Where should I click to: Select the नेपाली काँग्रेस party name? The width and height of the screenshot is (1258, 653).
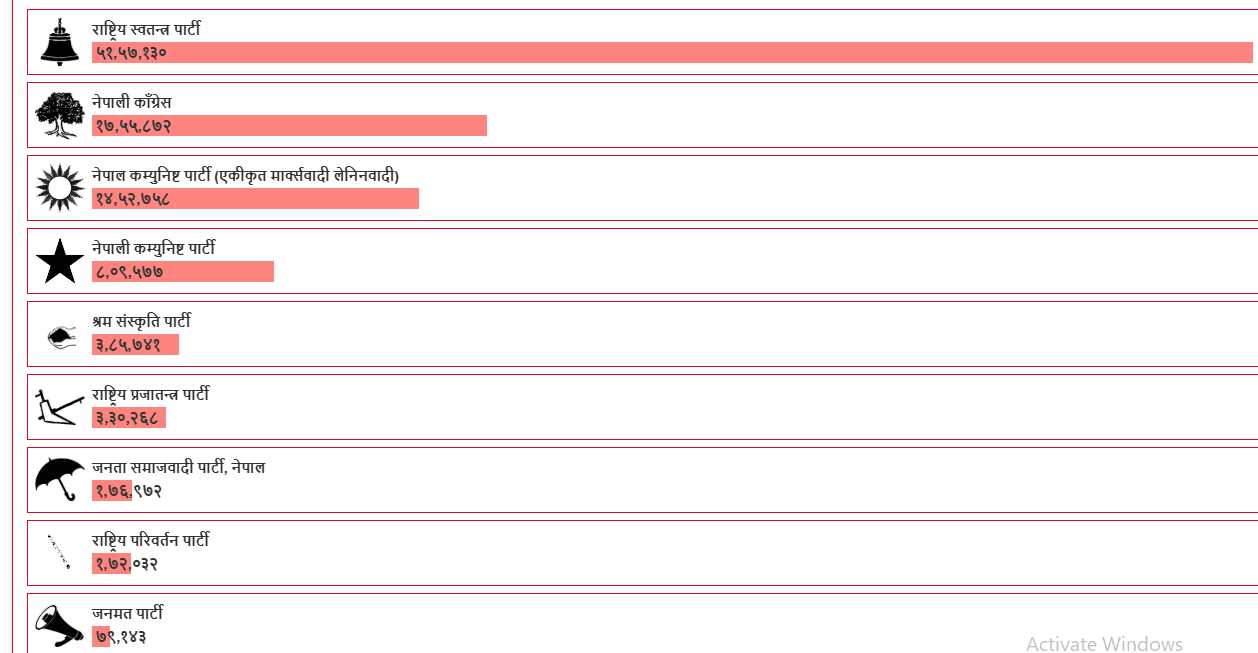point(132,103)
